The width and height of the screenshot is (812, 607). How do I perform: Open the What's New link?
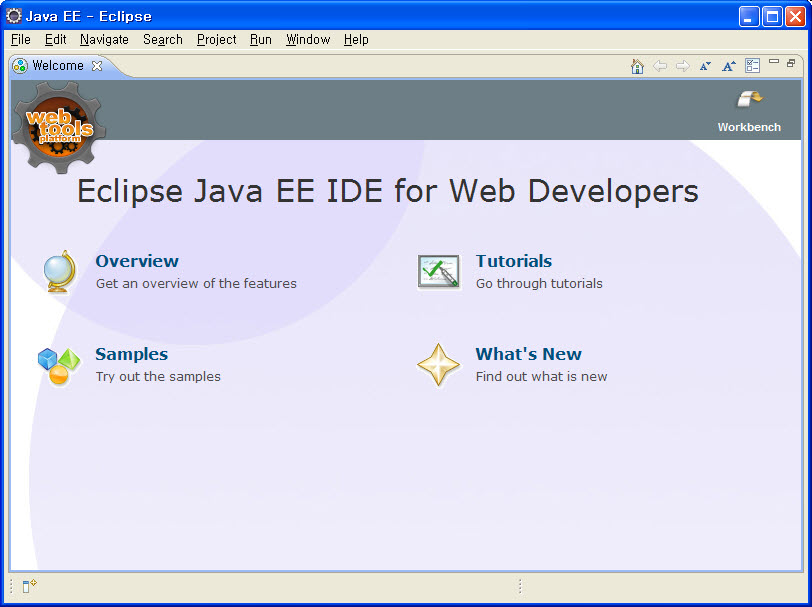(528, 354)
